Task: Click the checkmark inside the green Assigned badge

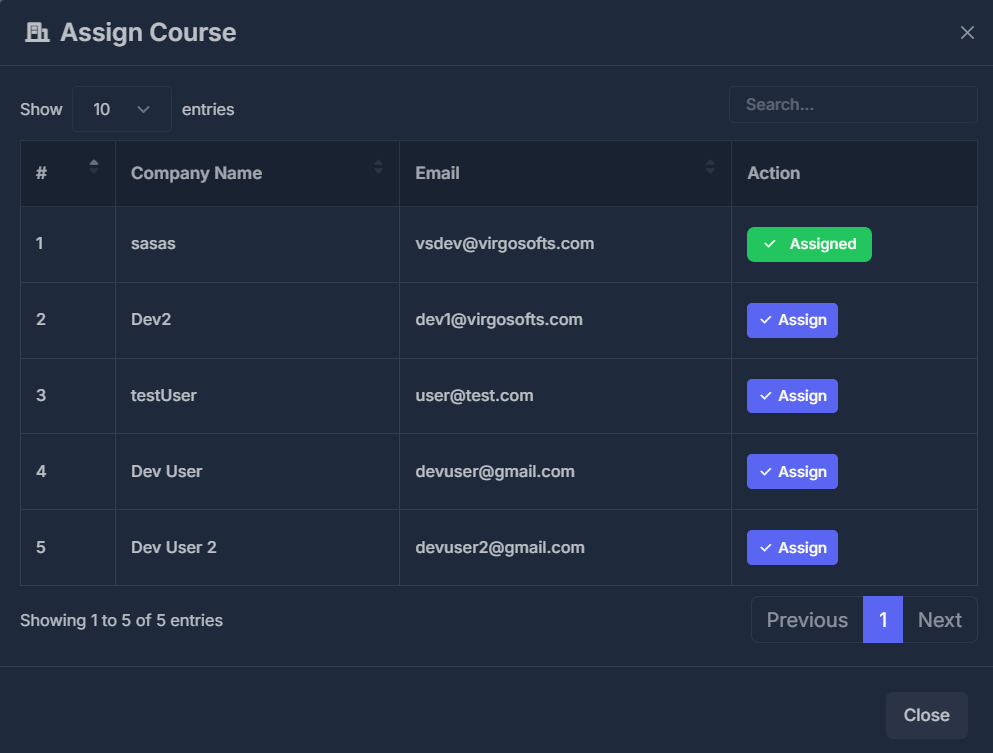Action: (769, 243)
